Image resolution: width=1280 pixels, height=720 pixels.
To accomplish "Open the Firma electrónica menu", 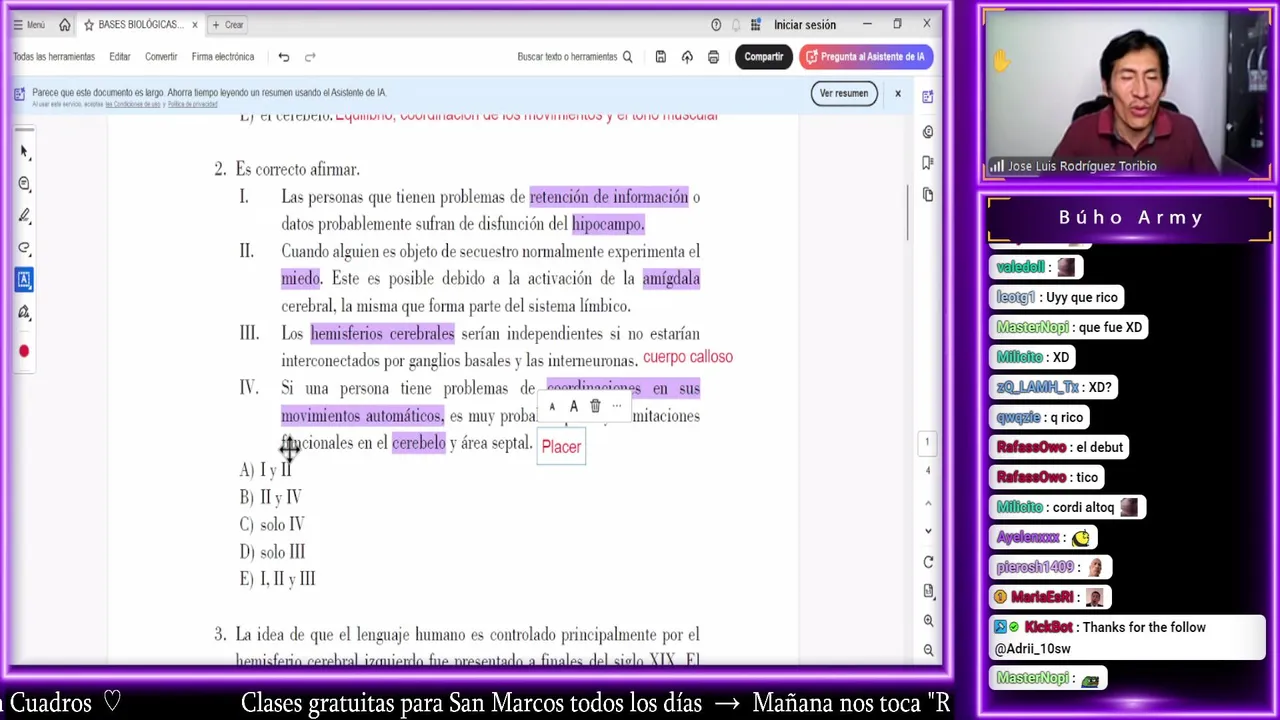I will [x=223, y=57].
